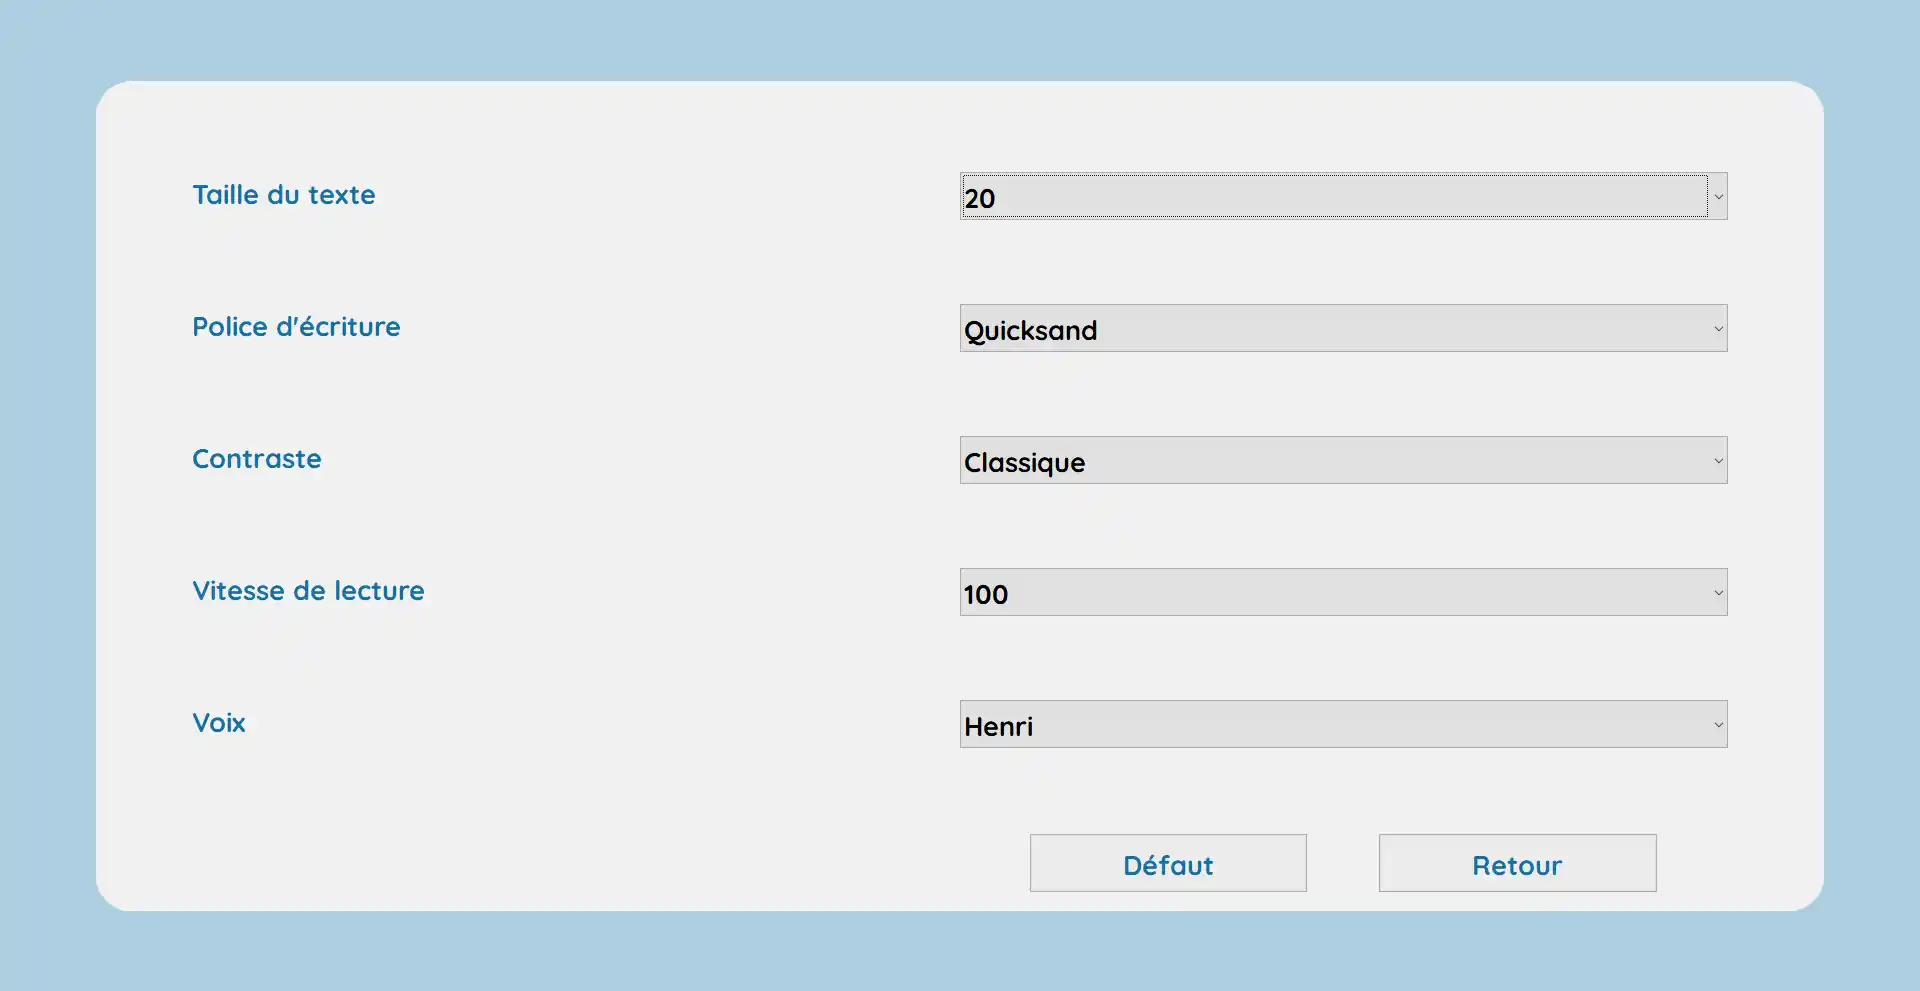Select the text size field showing 20
This screenshot has height=991, width=1920.
point(1334,197)
